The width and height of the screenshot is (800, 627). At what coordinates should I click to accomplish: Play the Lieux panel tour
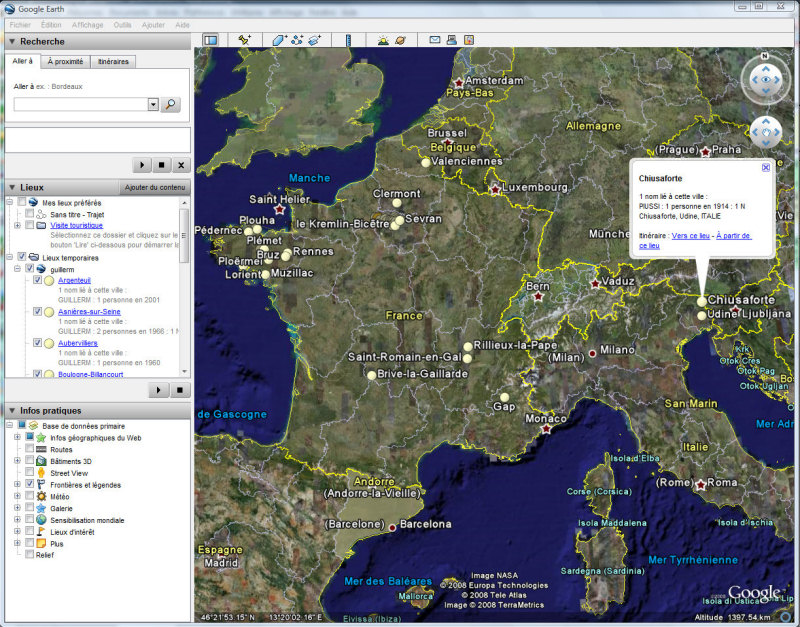coord(159,390)
